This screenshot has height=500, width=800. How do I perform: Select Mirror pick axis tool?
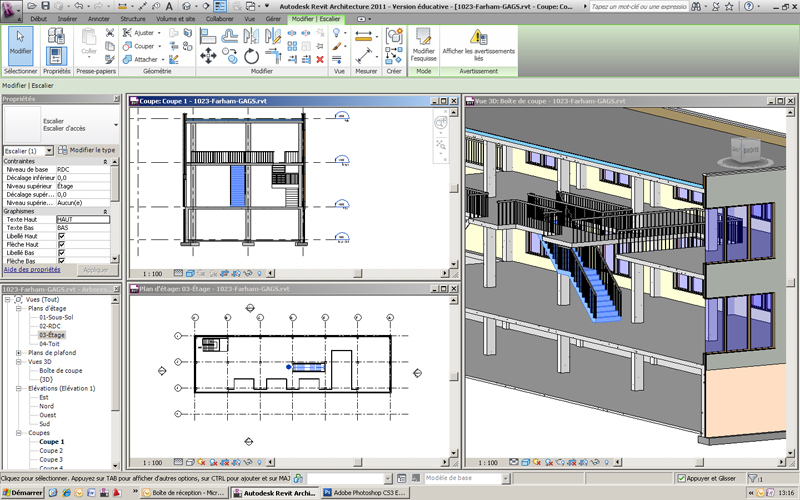point(251,36)
